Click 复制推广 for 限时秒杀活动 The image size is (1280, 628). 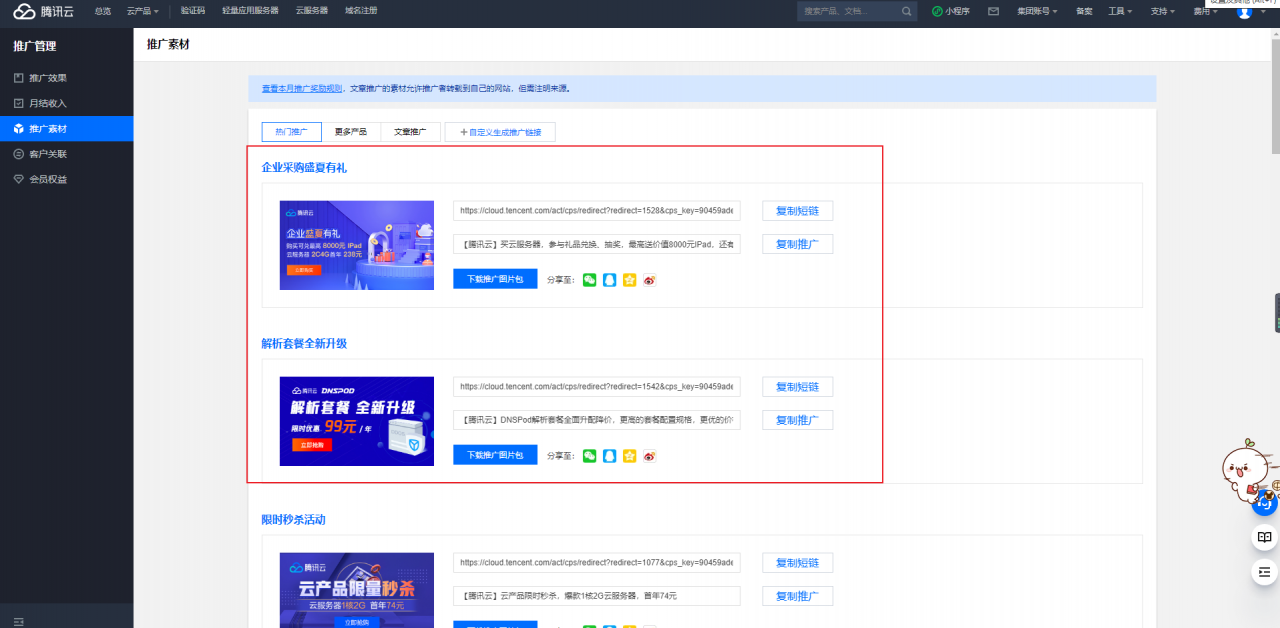(798, 596)
